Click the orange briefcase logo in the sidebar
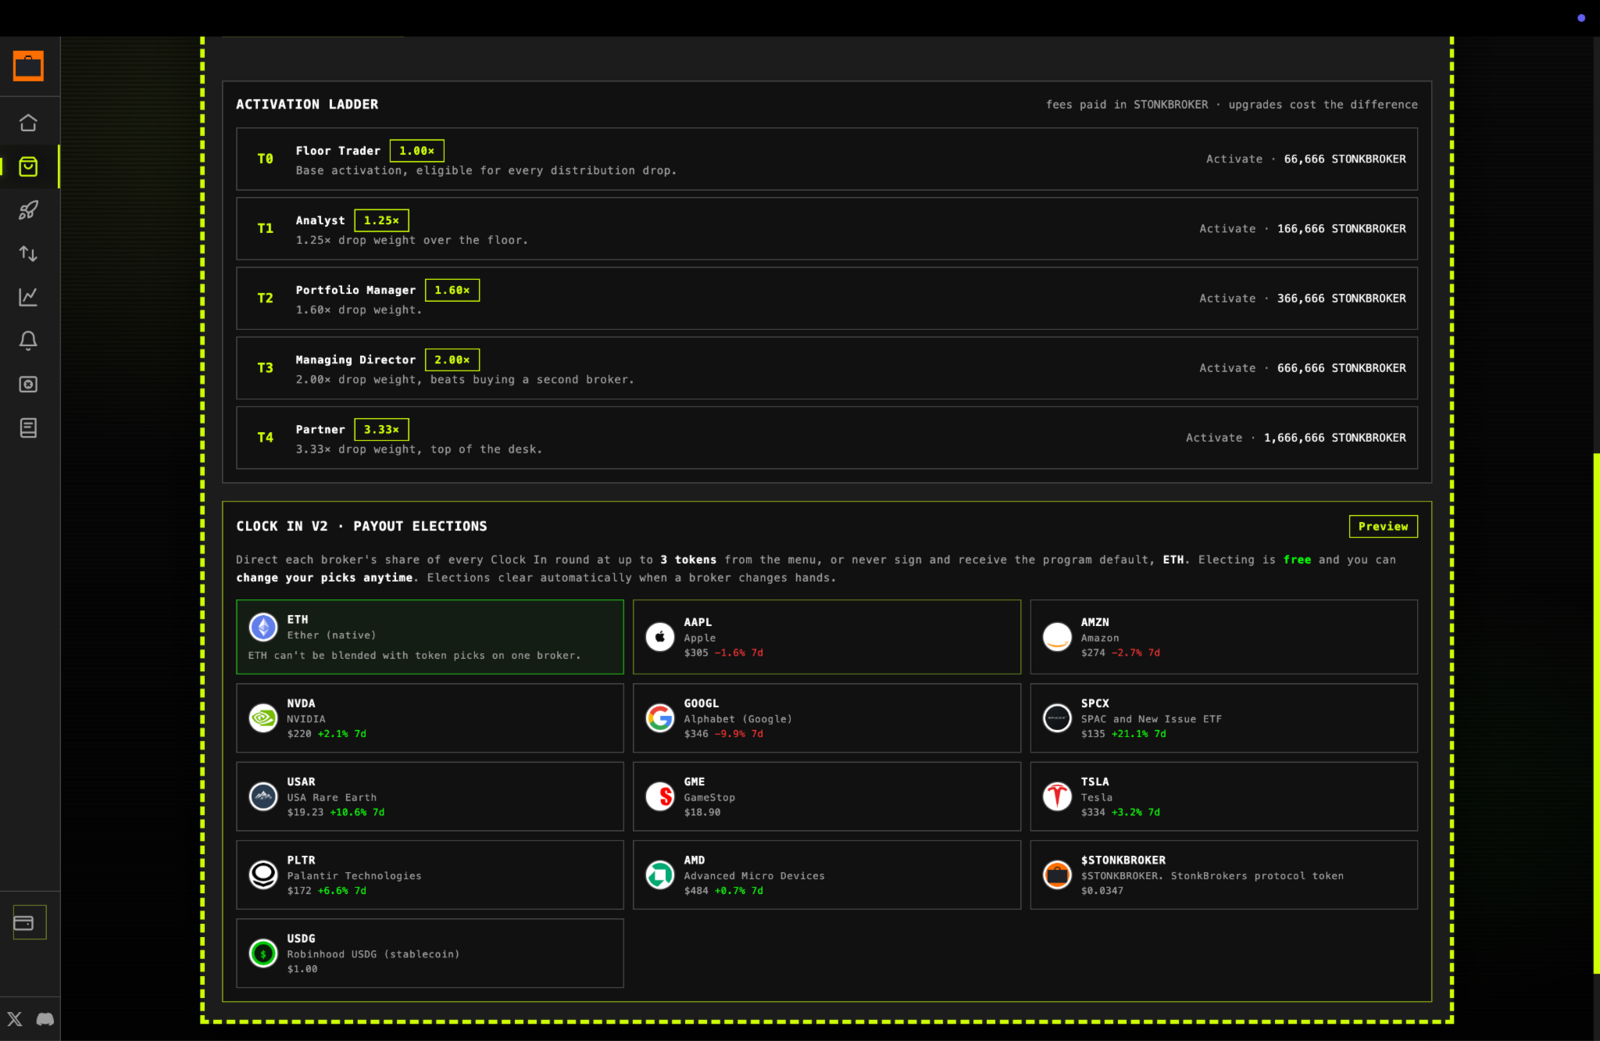Screen dimensions: 1600x1041 28,66
